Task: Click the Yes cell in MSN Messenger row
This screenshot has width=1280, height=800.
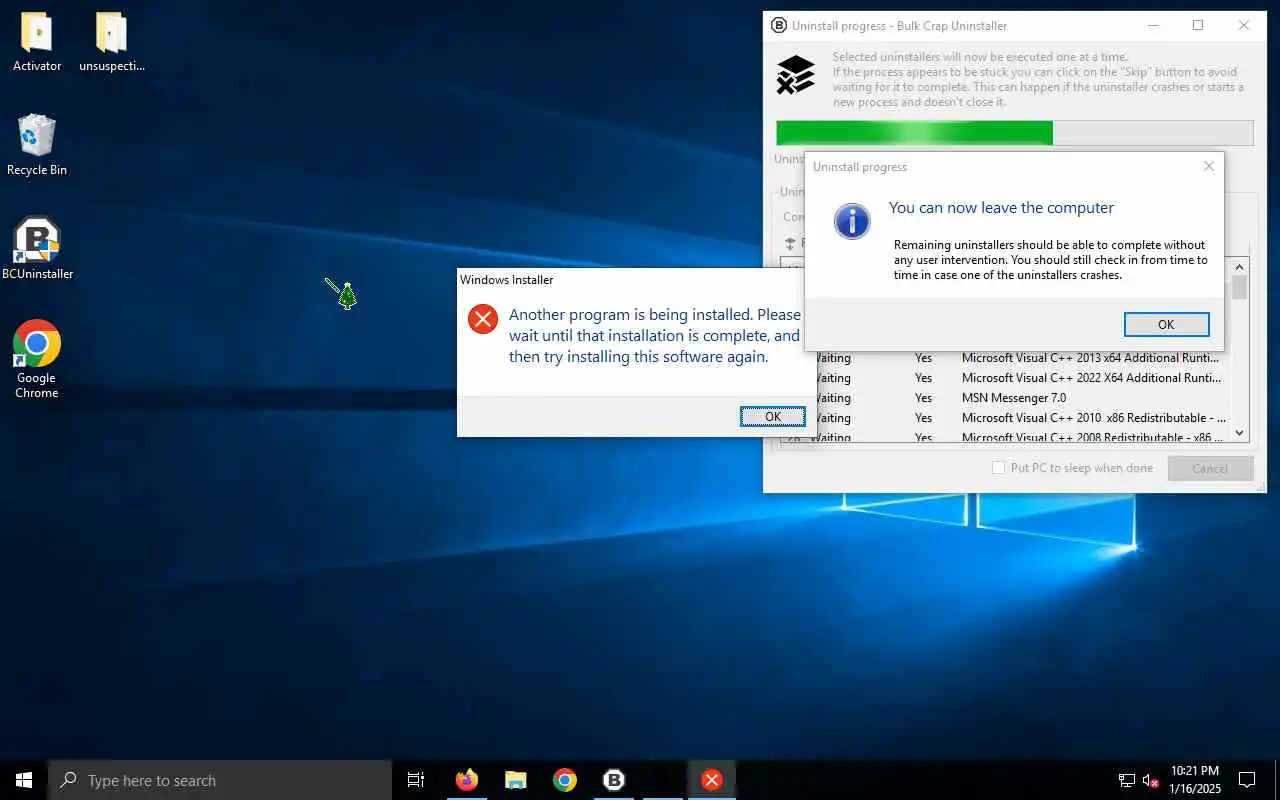Action: [x=923, y=398]
